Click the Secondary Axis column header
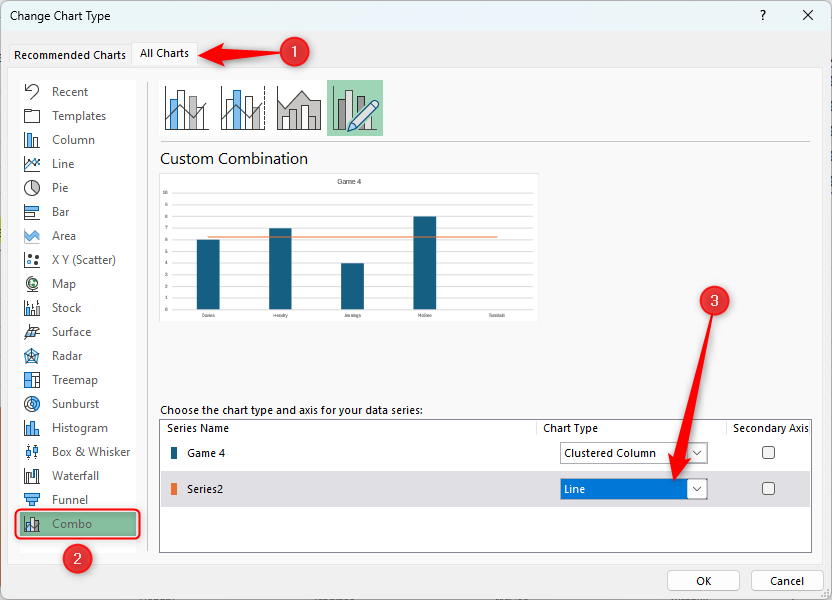This screenshot has width=832, height=600. pyautogui.click(x=770, y=428)
